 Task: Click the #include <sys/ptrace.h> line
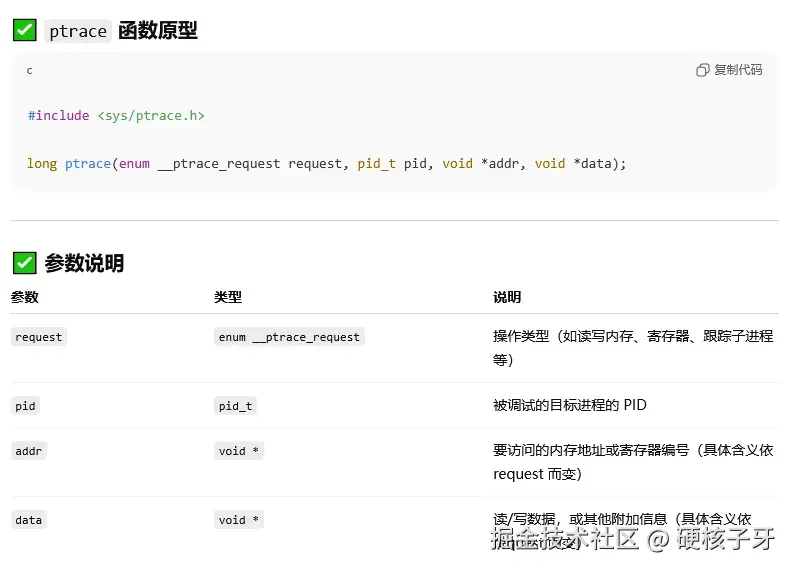[x=116, y=116]
